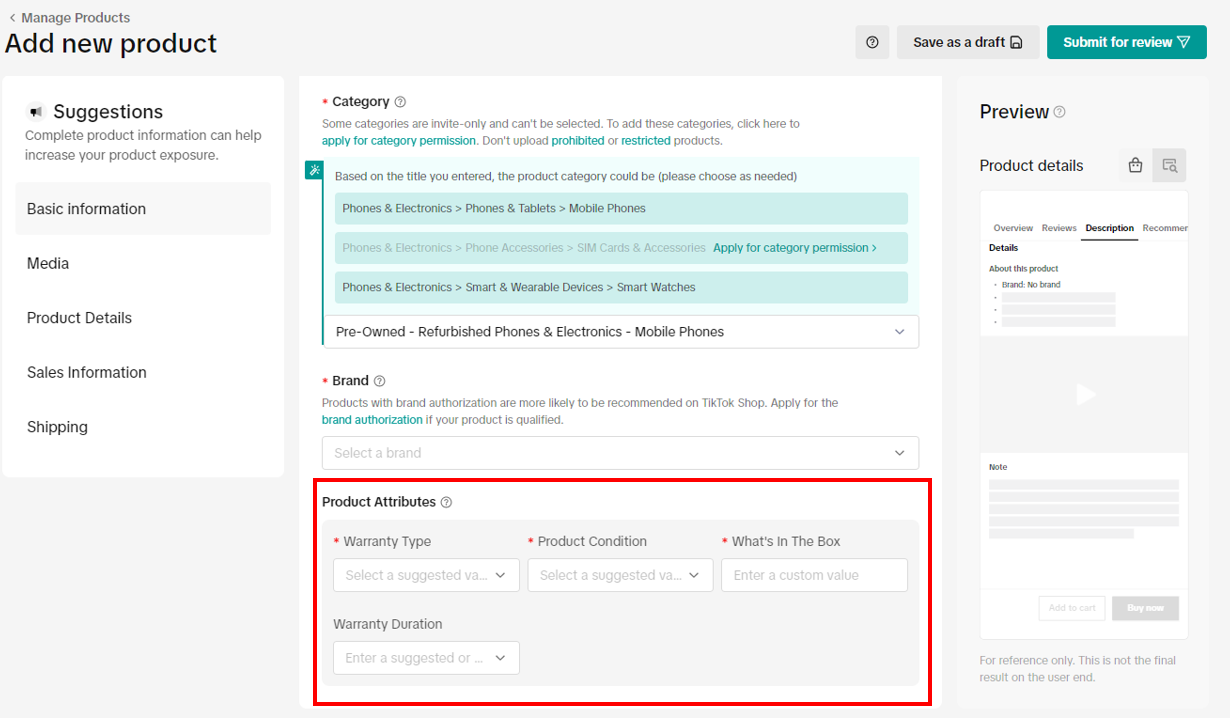
Task: Switch preview to Reviews tab
Action: (1059, 228)
